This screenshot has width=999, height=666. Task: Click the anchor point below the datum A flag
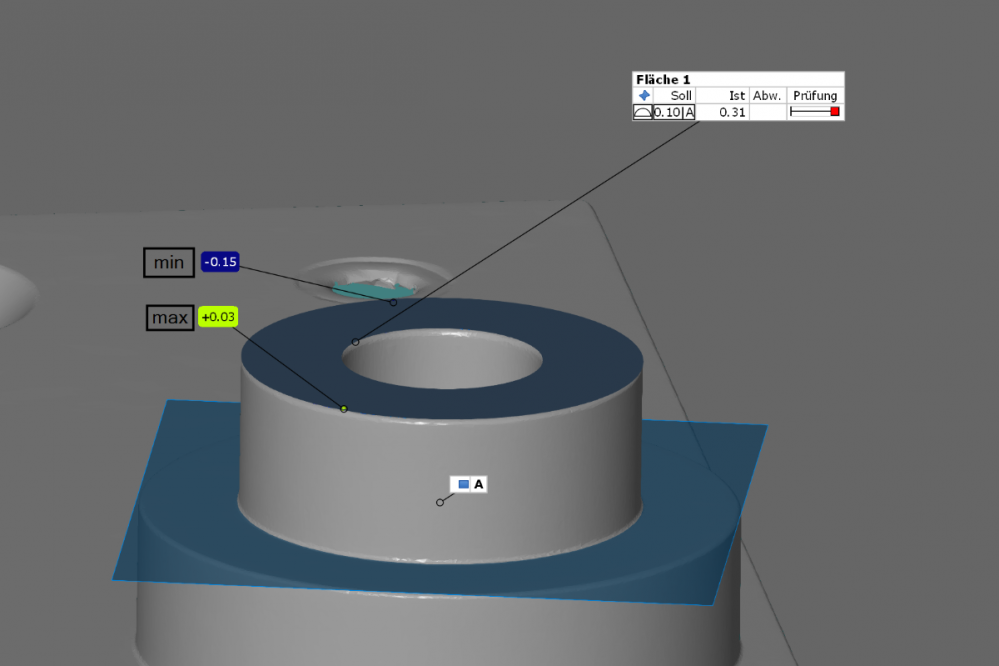point(440,501)
